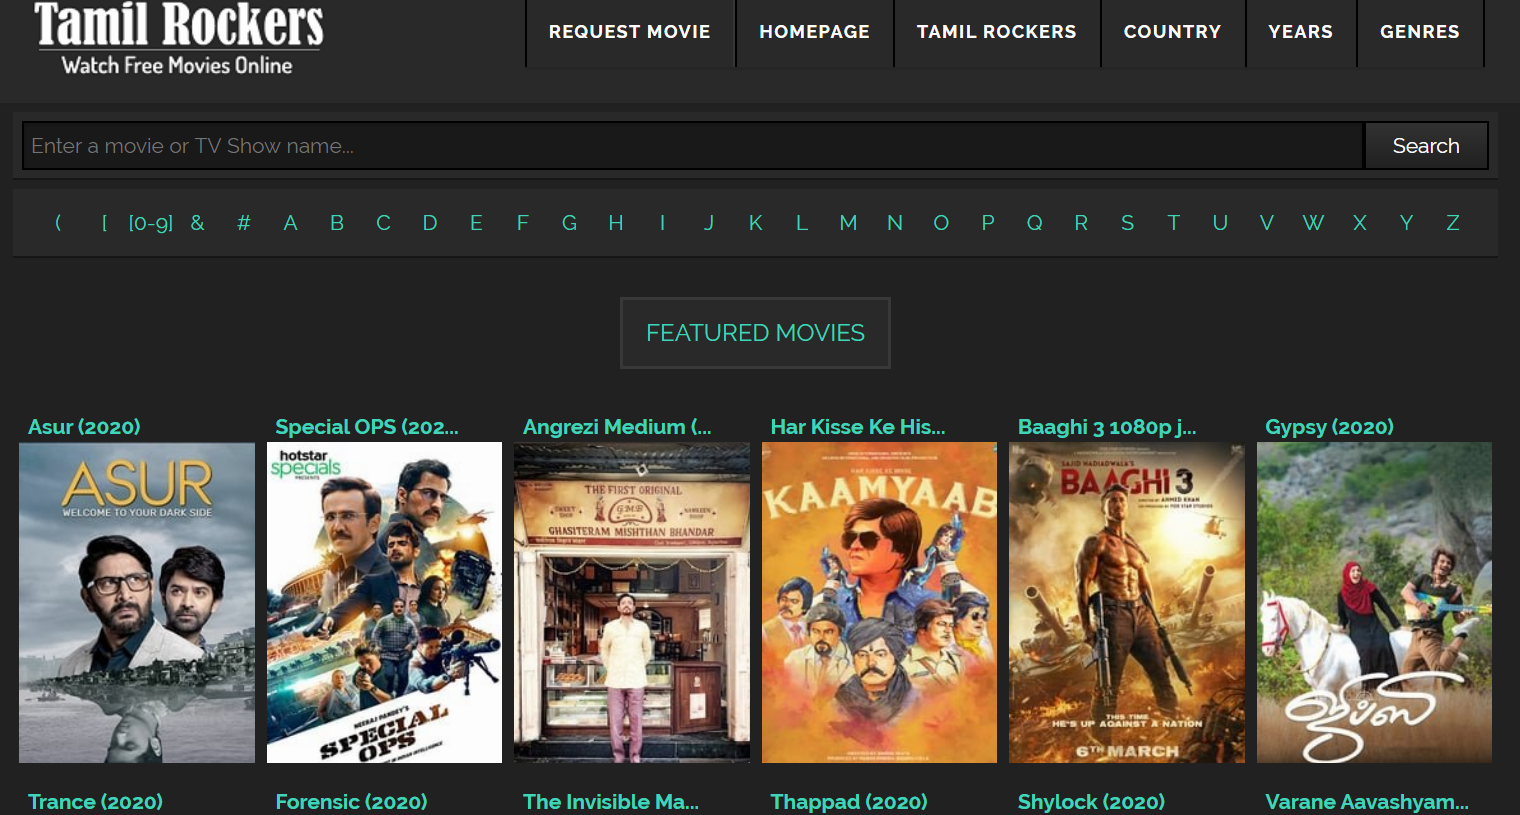Click the Search button
The image size is (1520, 815).
(x=1426, y=146)
